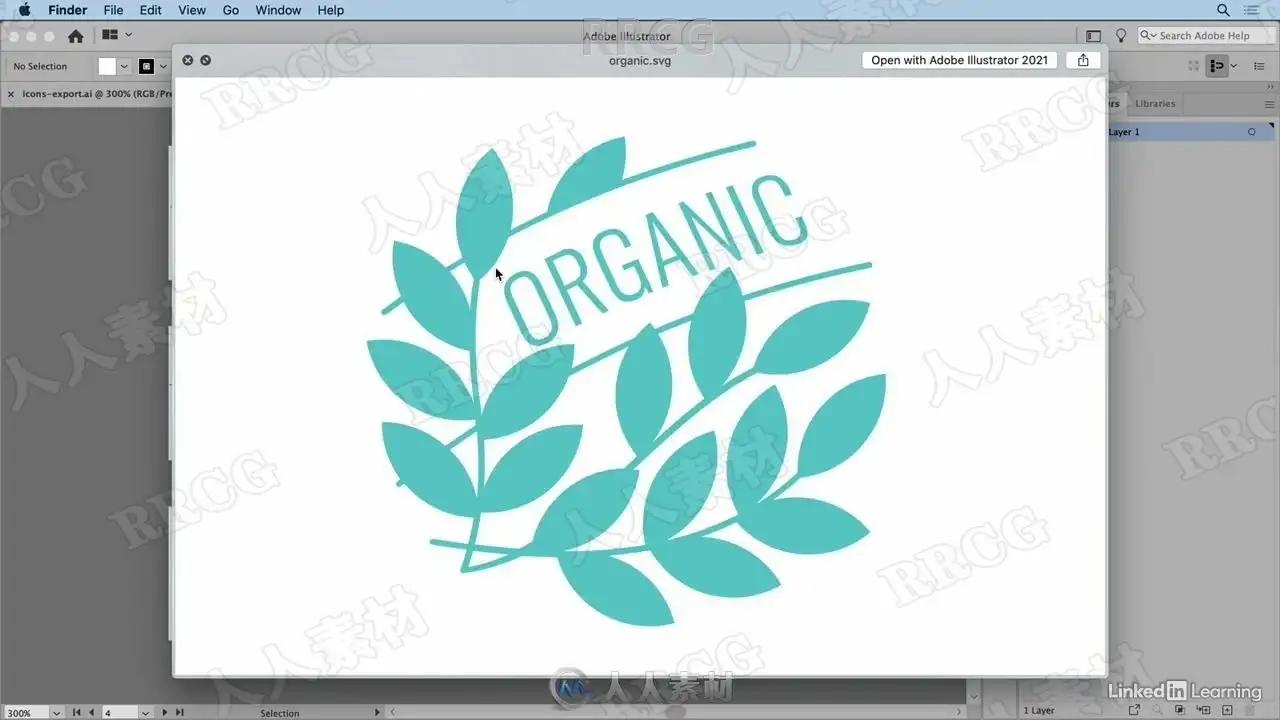1280x720 pixels.
Task: Expand the fill color dropdown arrow
Action: point(124,67)
